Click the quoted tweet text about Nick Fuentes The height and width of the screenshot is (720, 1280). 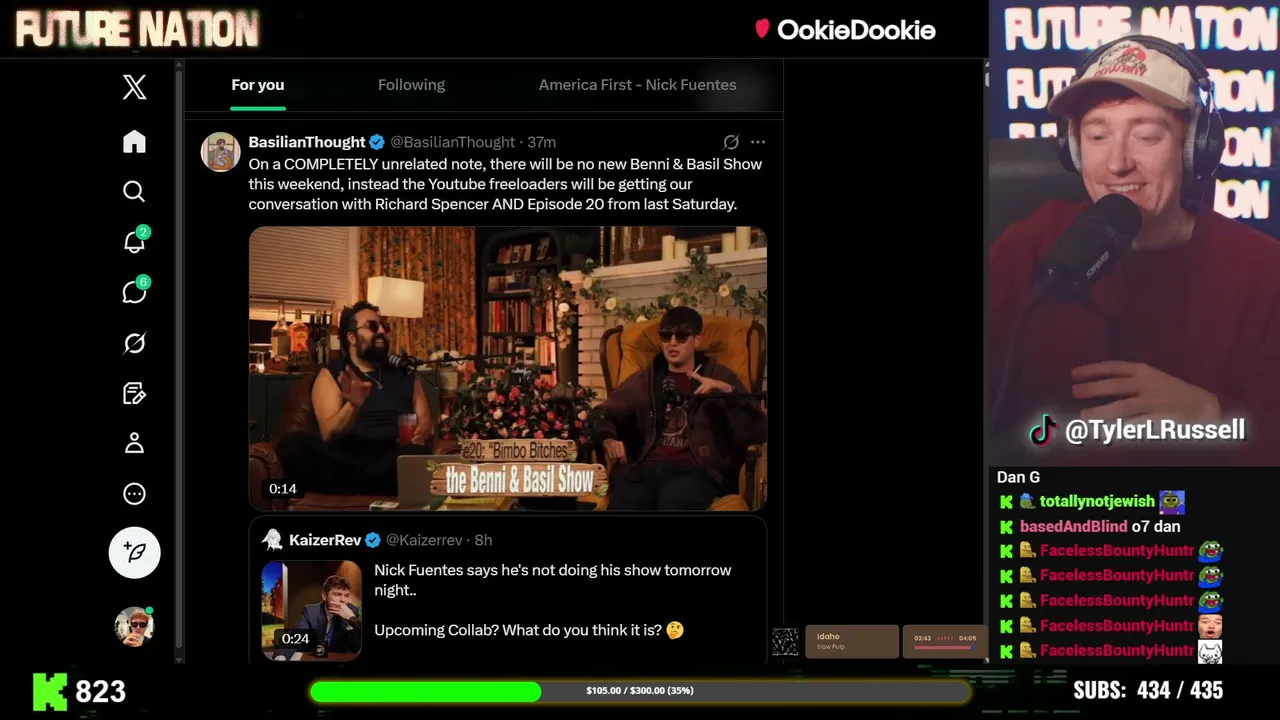(x=553, y=600)
